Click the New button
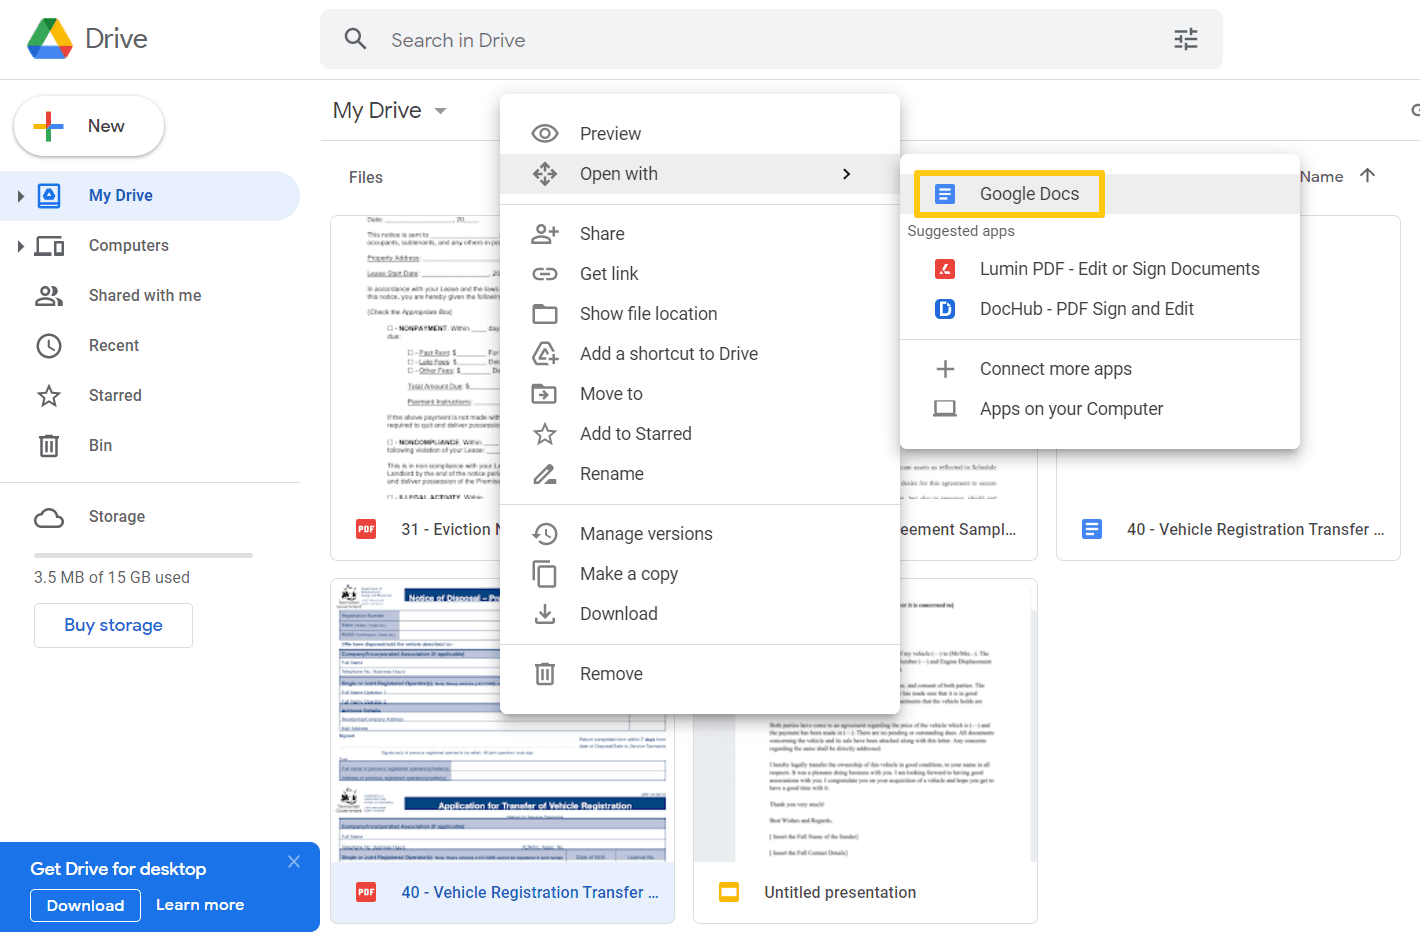The width and height of the screenshot is (1420, 941). 89,126
